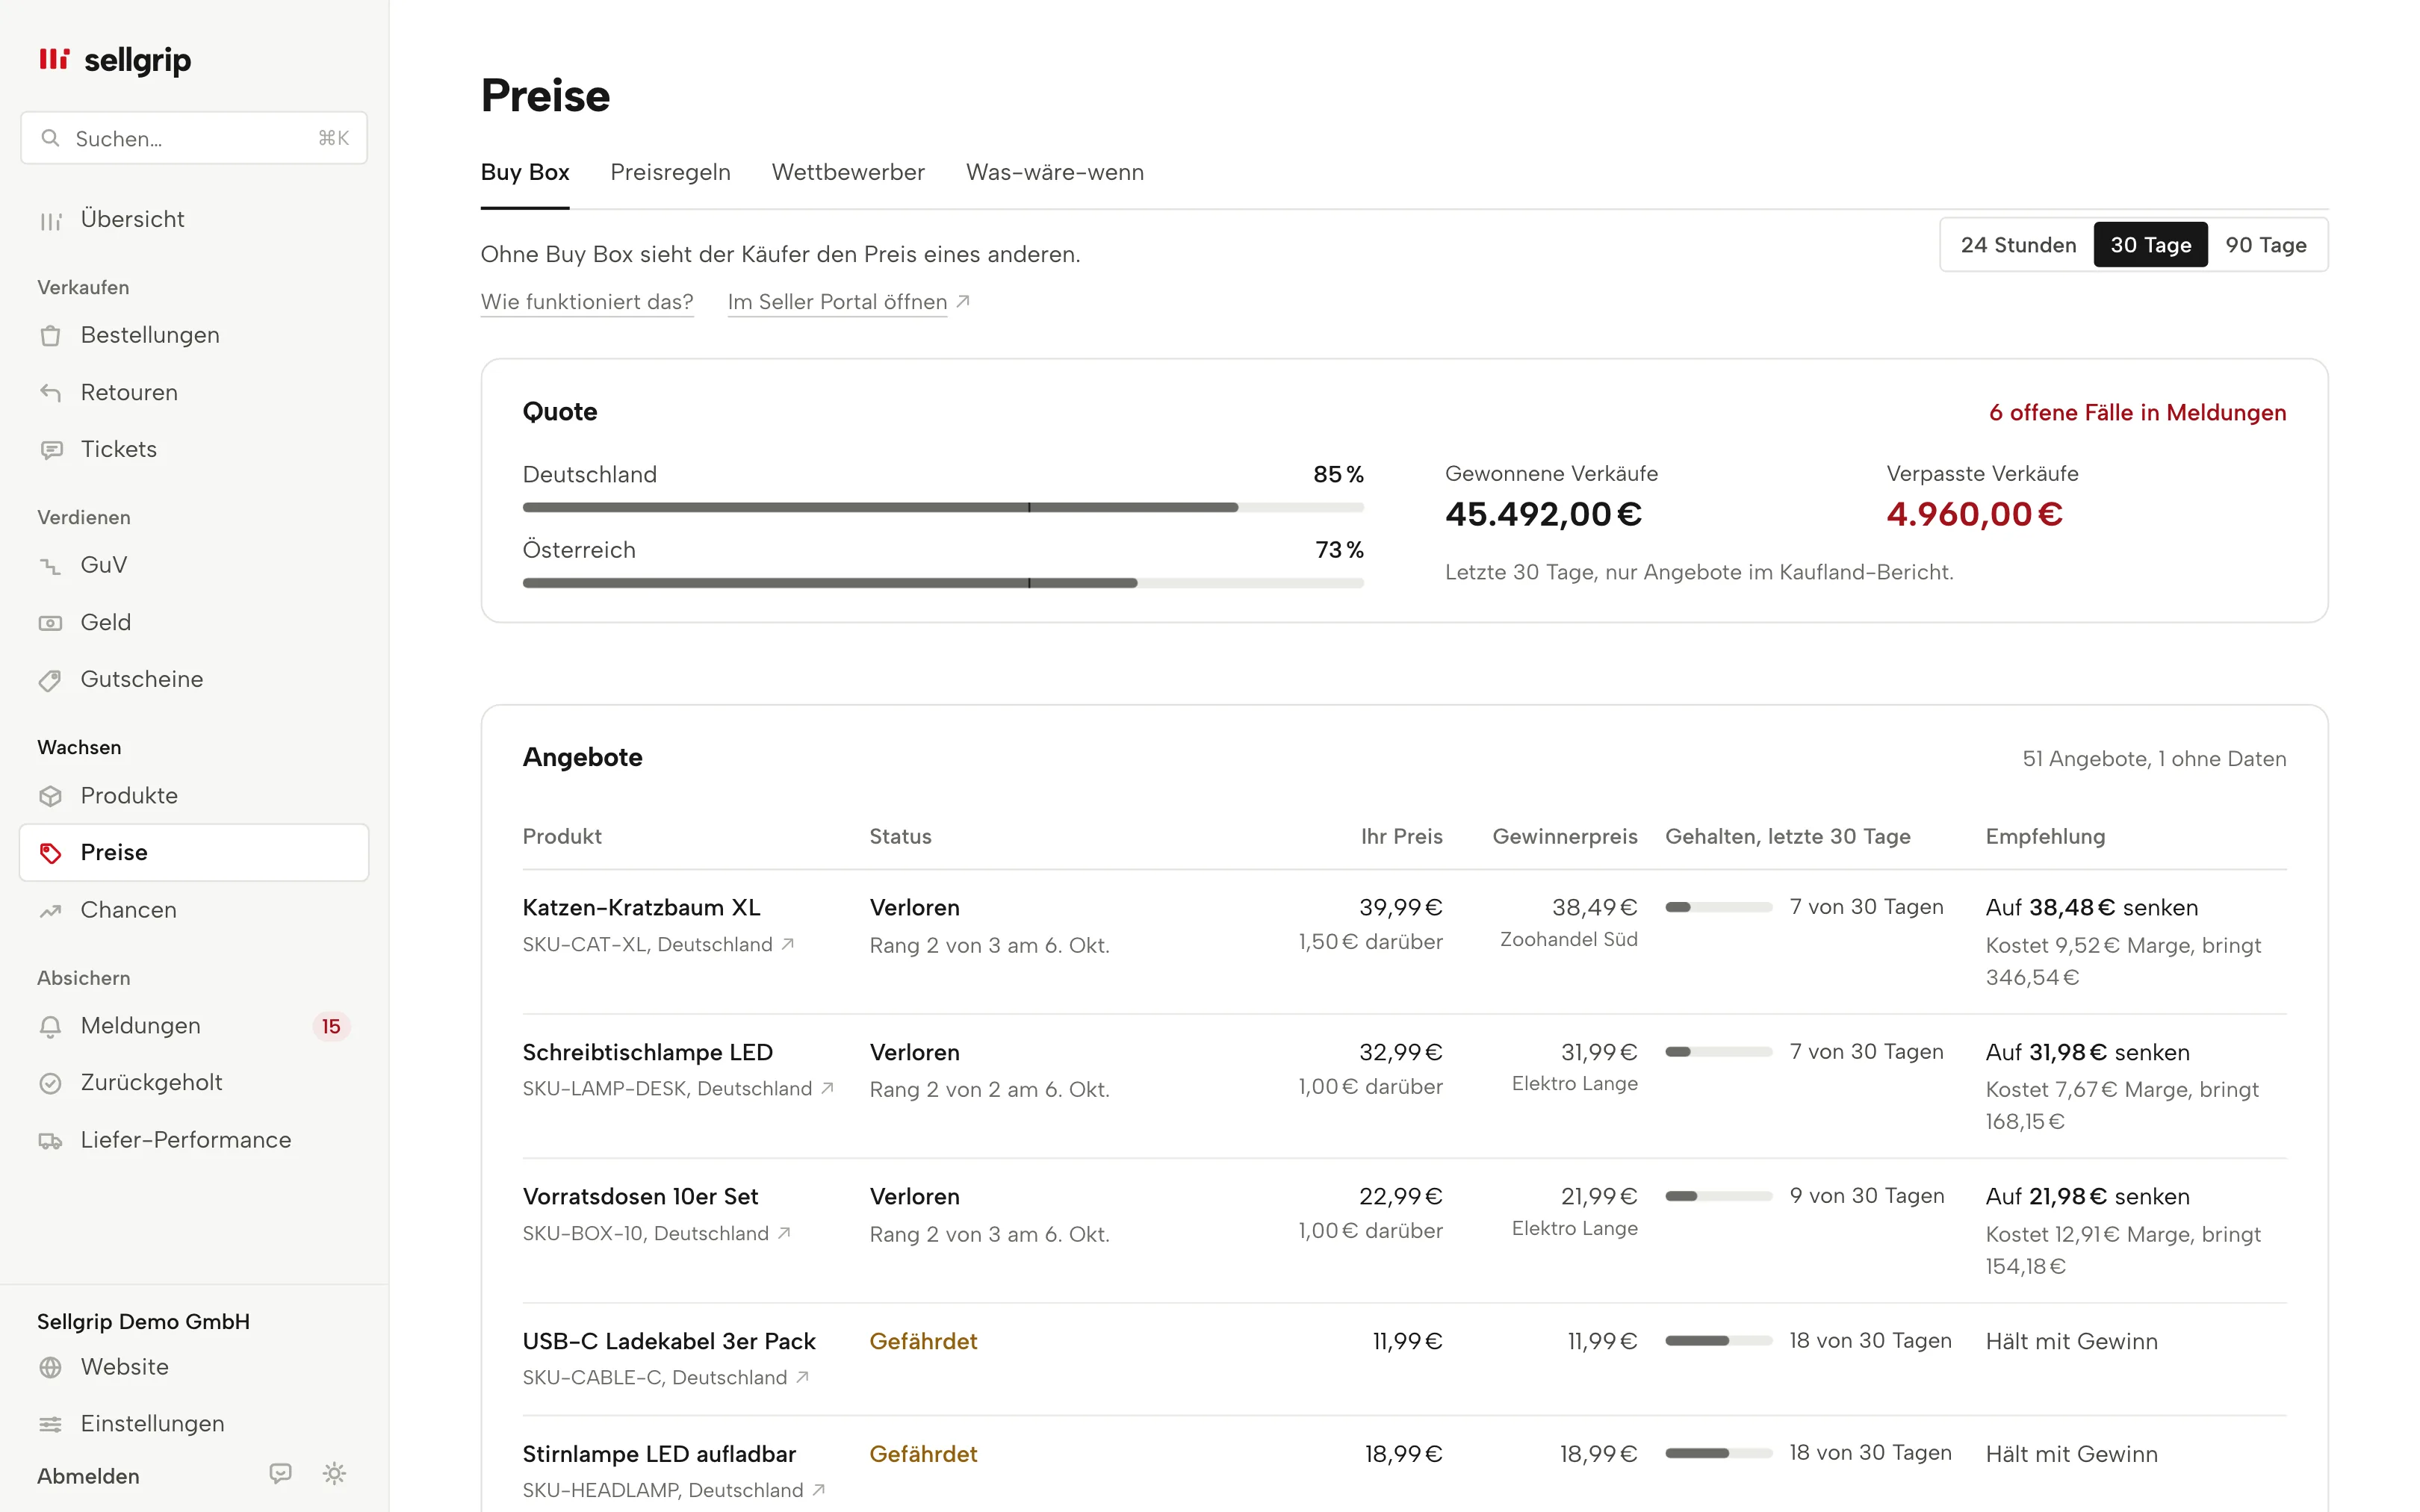
Task: Click 'Vorratsdosen 10er Set' product name
Action: pyautogui.click(x=640, y=1196)
